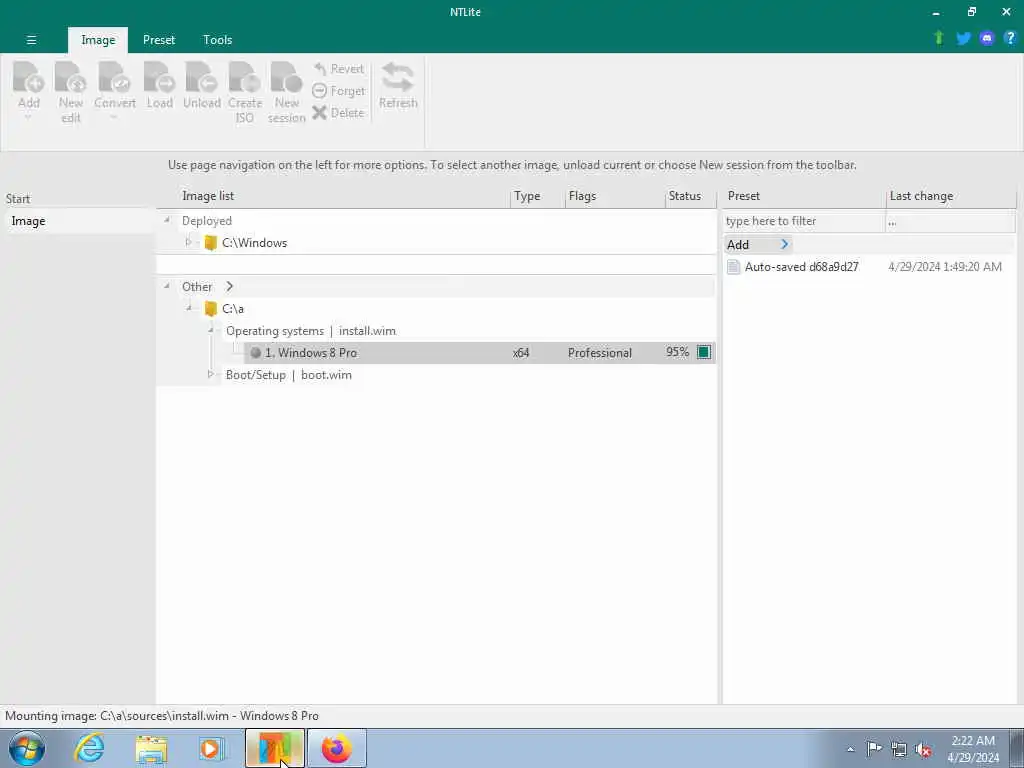The height and width of the screenshot is (768, 1024).
Task: Click the Last change filter '...' field
Action: (951, 221)
